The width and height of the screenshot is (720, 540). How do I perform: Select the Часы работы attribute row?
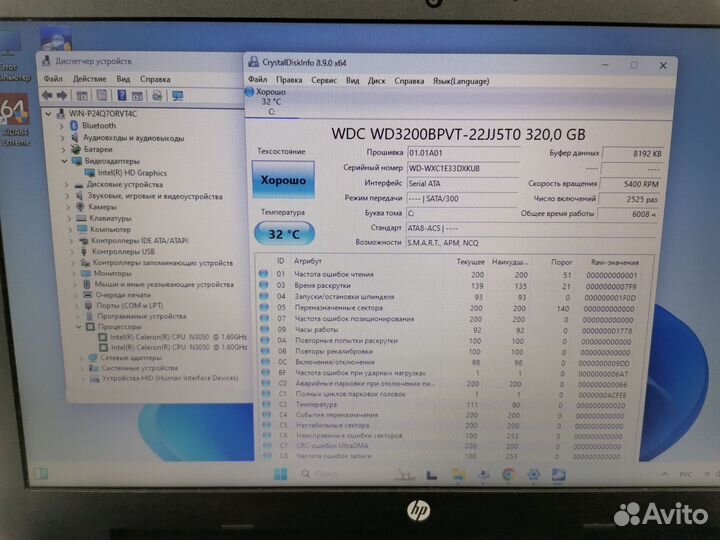click(451, 330)
